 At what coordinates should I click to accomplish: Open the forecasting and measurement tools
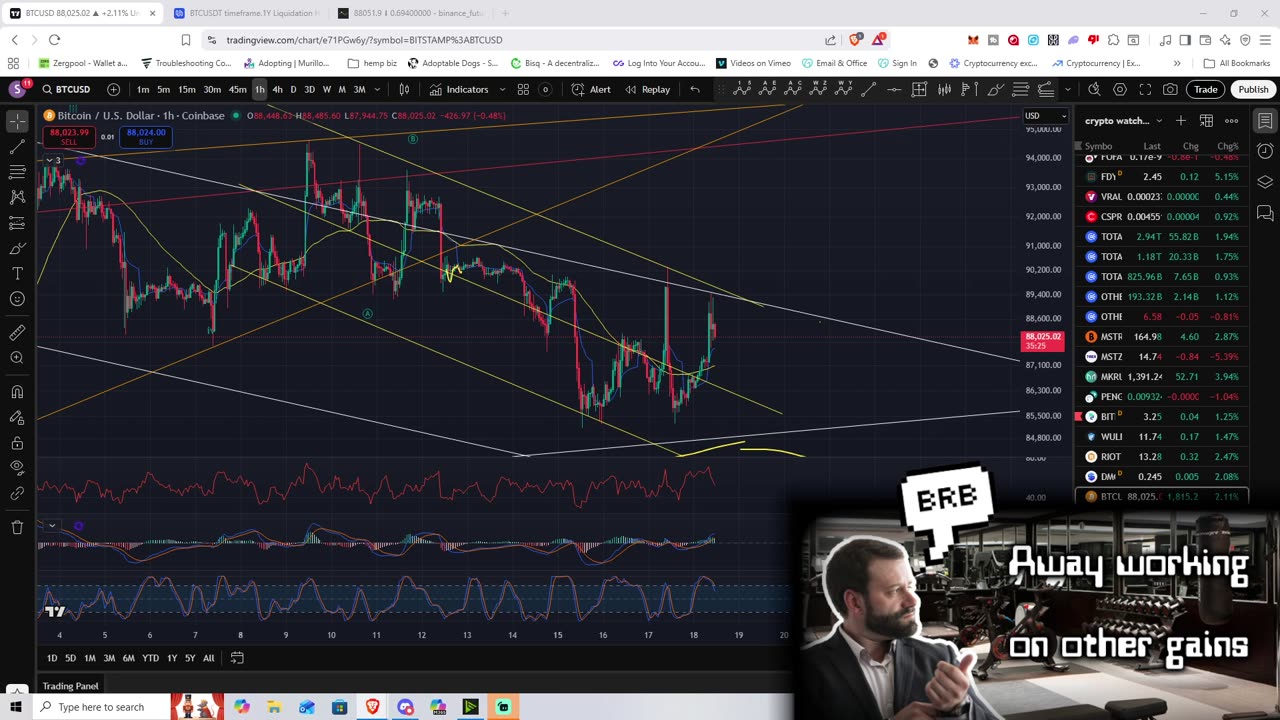coord(17,222)
